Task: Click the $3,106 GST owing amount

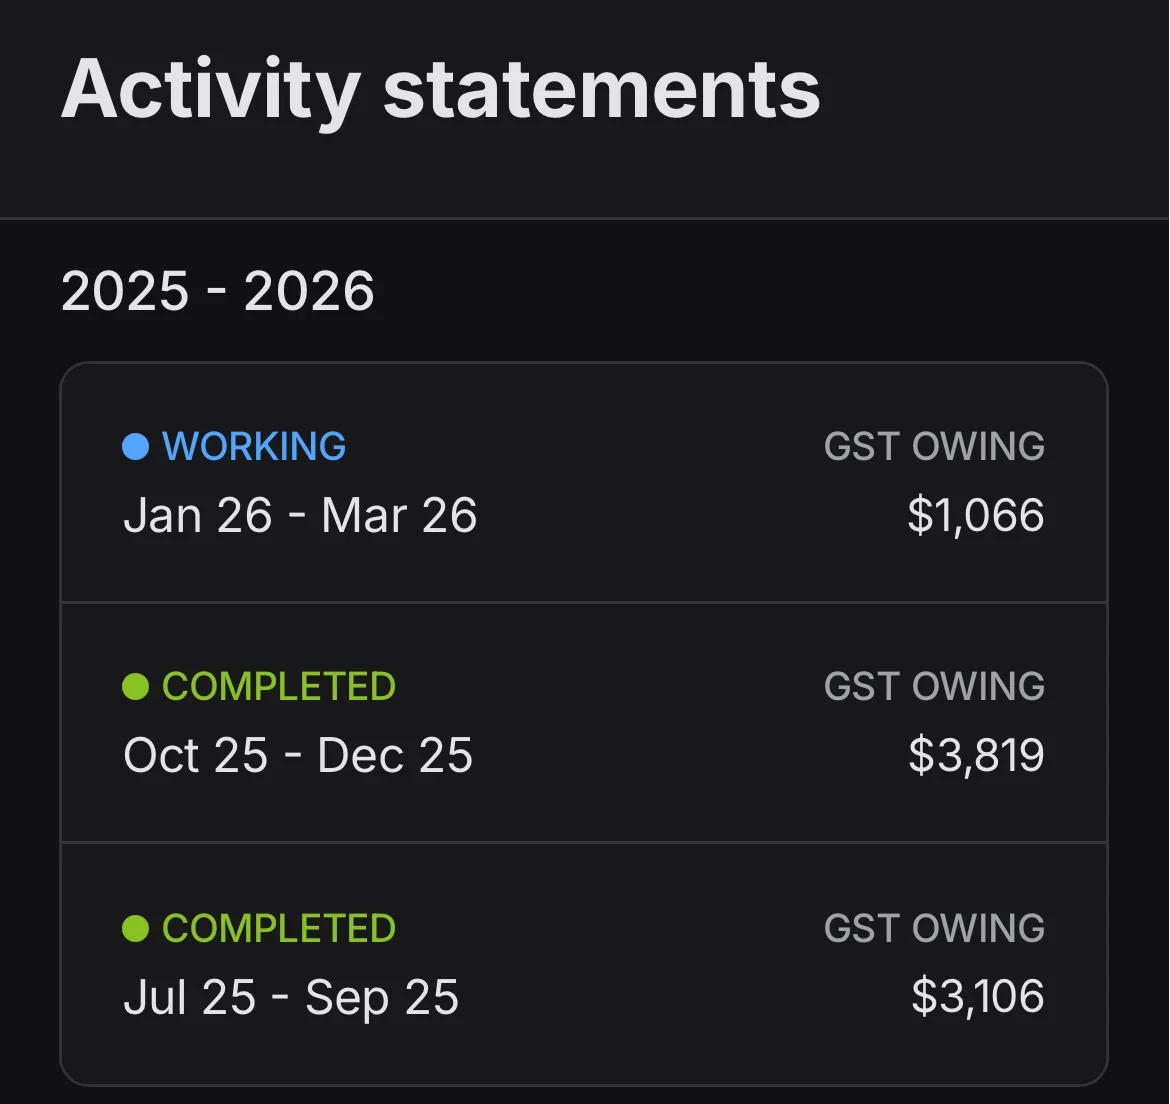Action: pyautogui.click(x=977, y=998)
